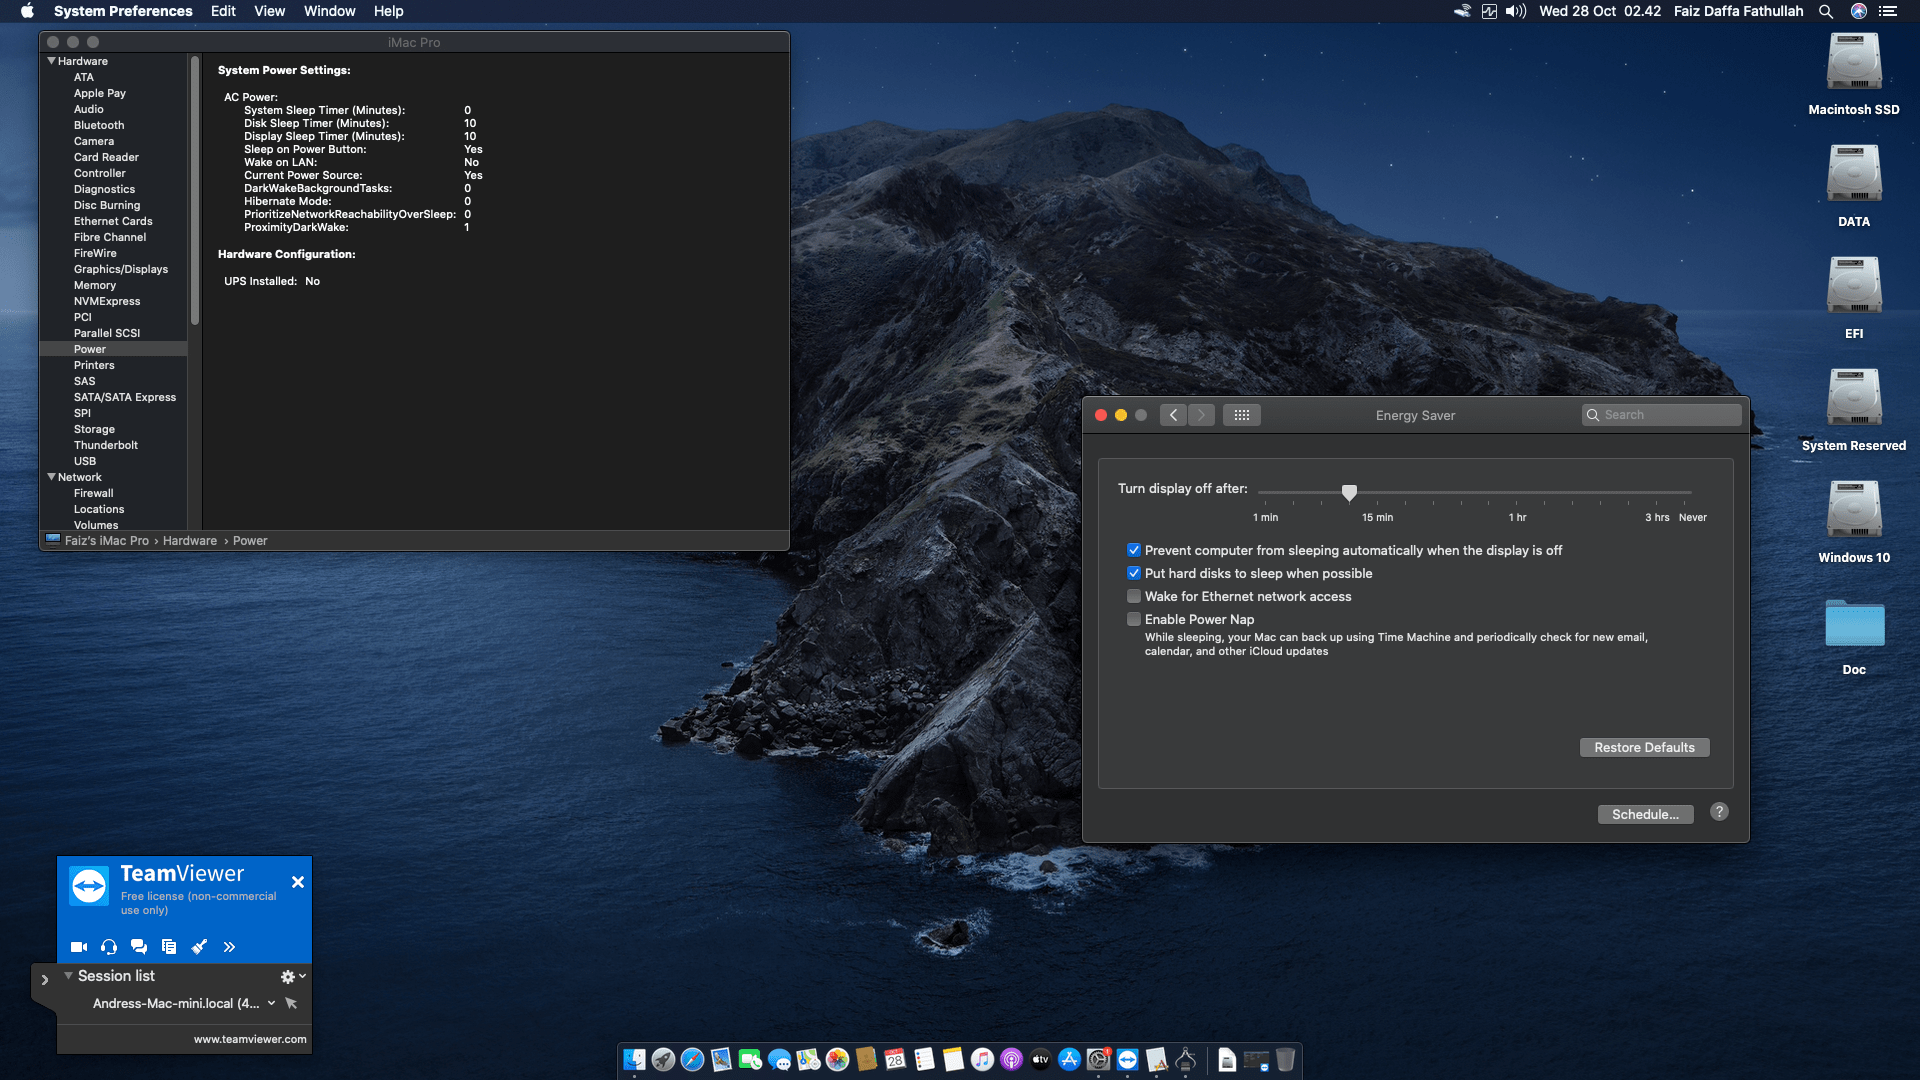Open TeamViewer chat bubbles icon
Image resolution: width=1920 pixels, height=1080 pixels.
(x=139, y=947)
